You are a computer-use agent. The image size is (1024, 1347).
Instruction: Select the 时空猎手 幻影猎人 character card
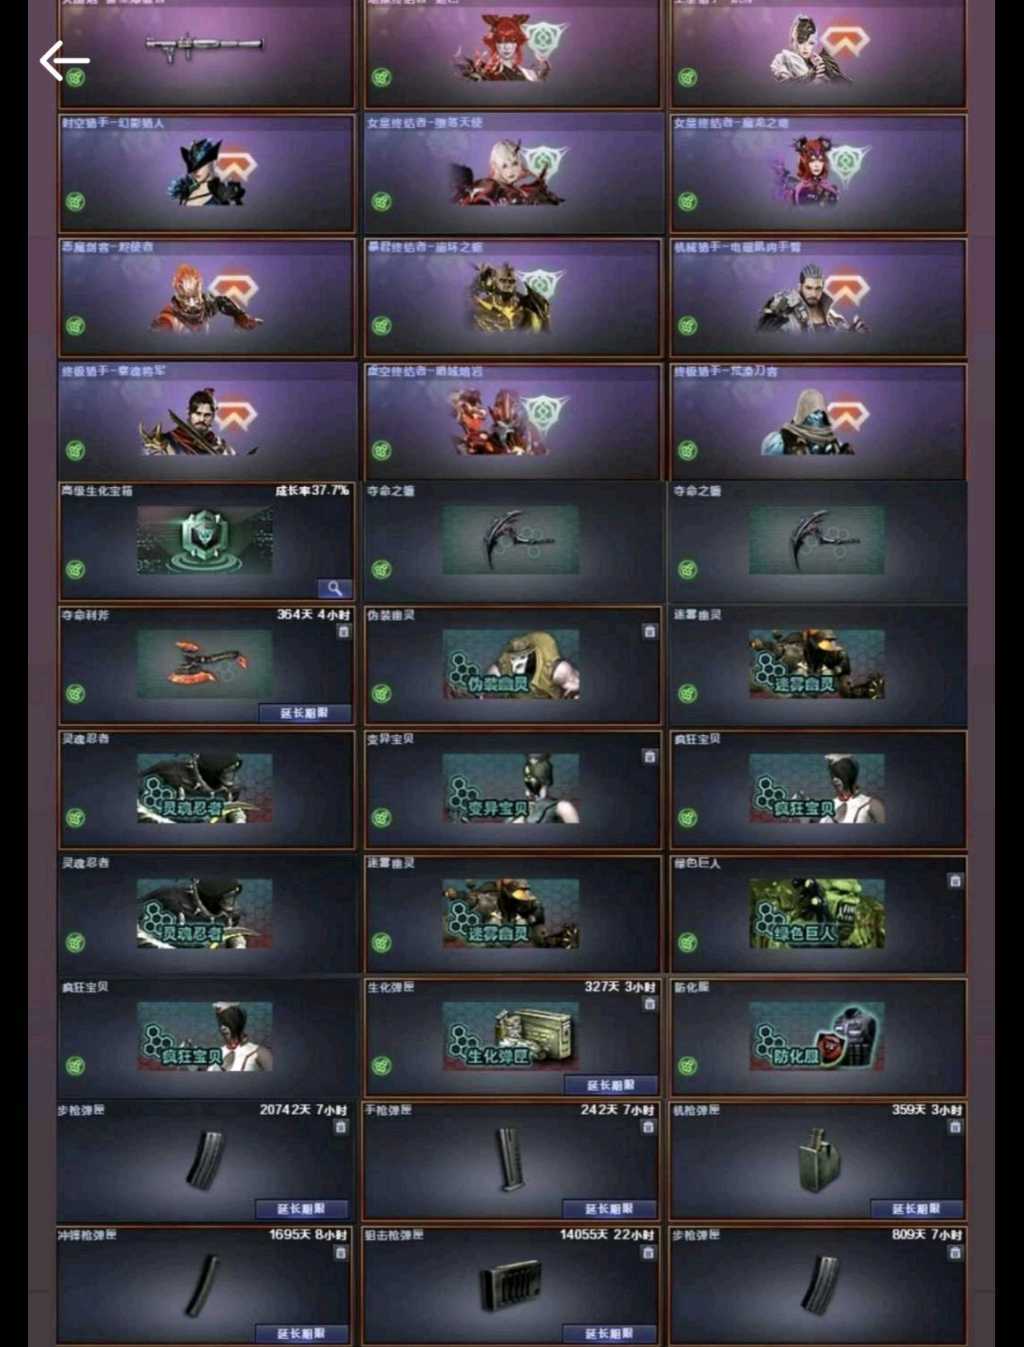click(x=207, y=174)
